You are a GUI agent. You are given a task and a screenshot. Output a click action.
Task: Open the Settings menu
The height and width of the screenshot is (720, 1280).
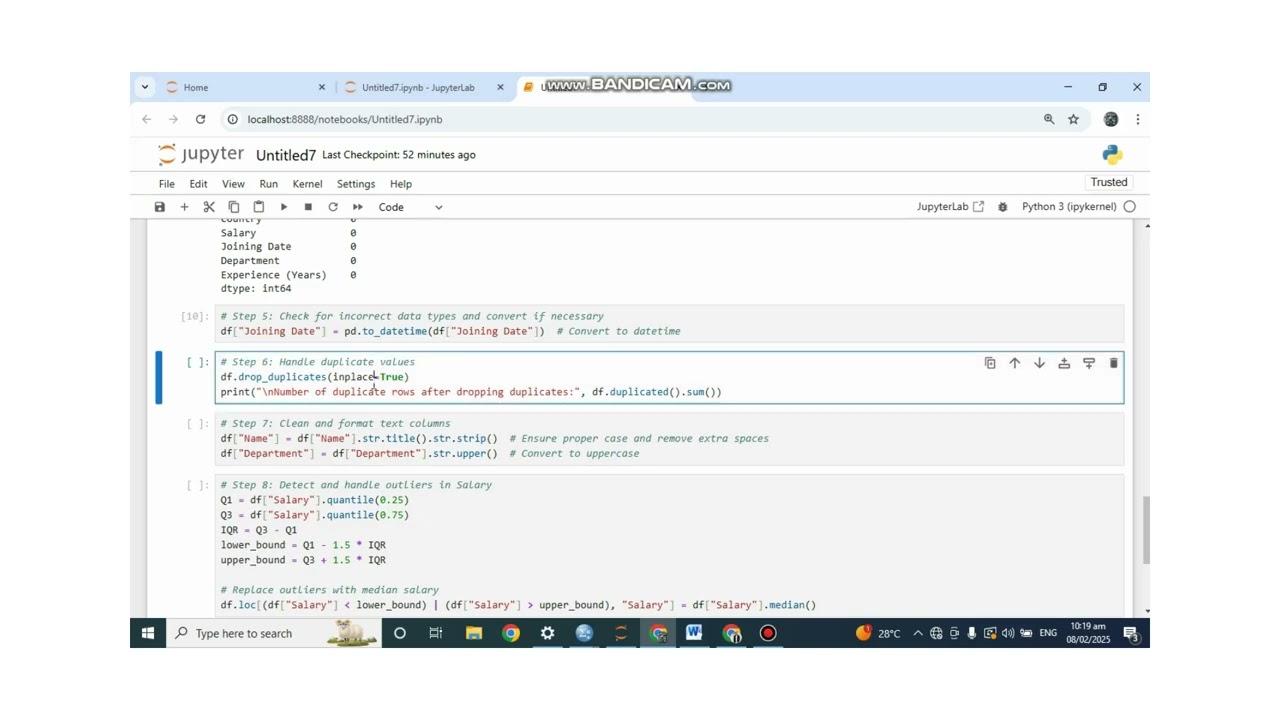point(356,184)
